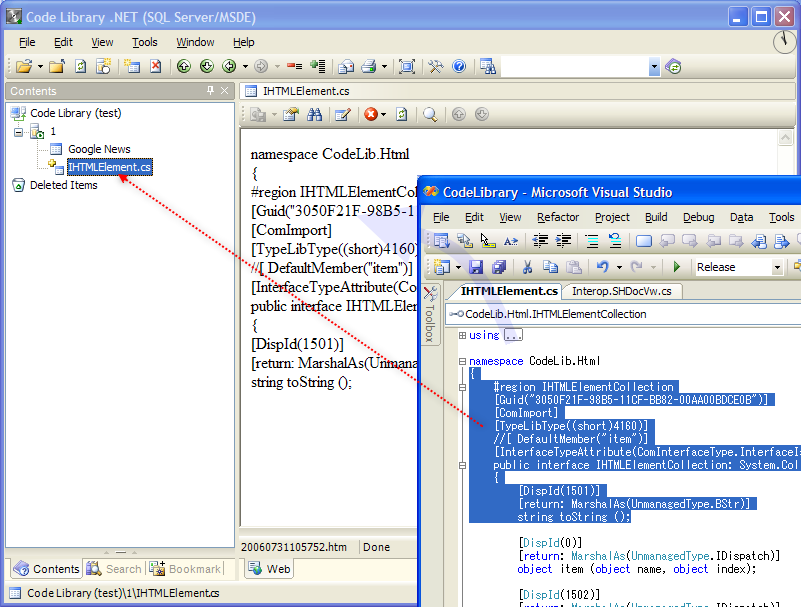
Task: Click the green Start Debugging play icon
Action: 677,267
